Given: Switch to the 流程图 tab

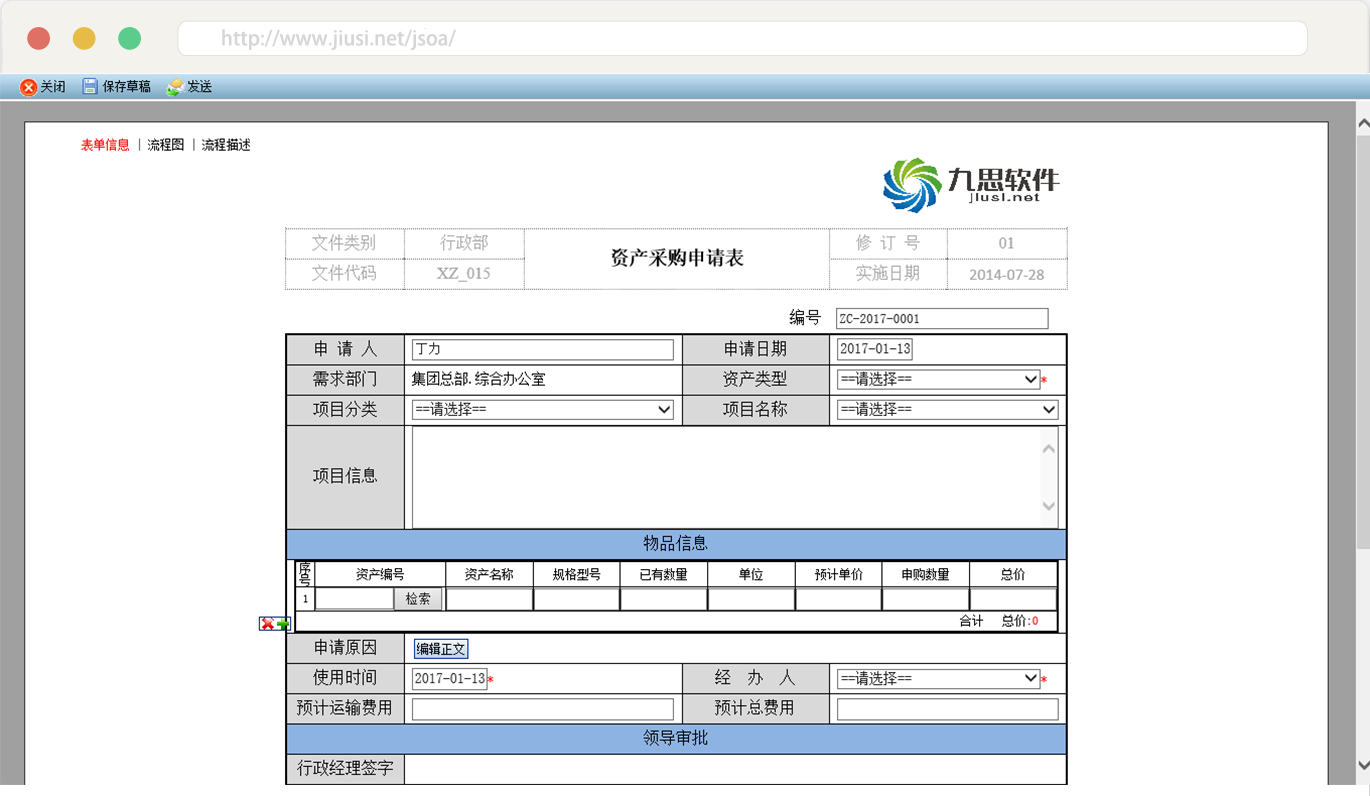Looking at the screenshot, I should pos(166,145).
